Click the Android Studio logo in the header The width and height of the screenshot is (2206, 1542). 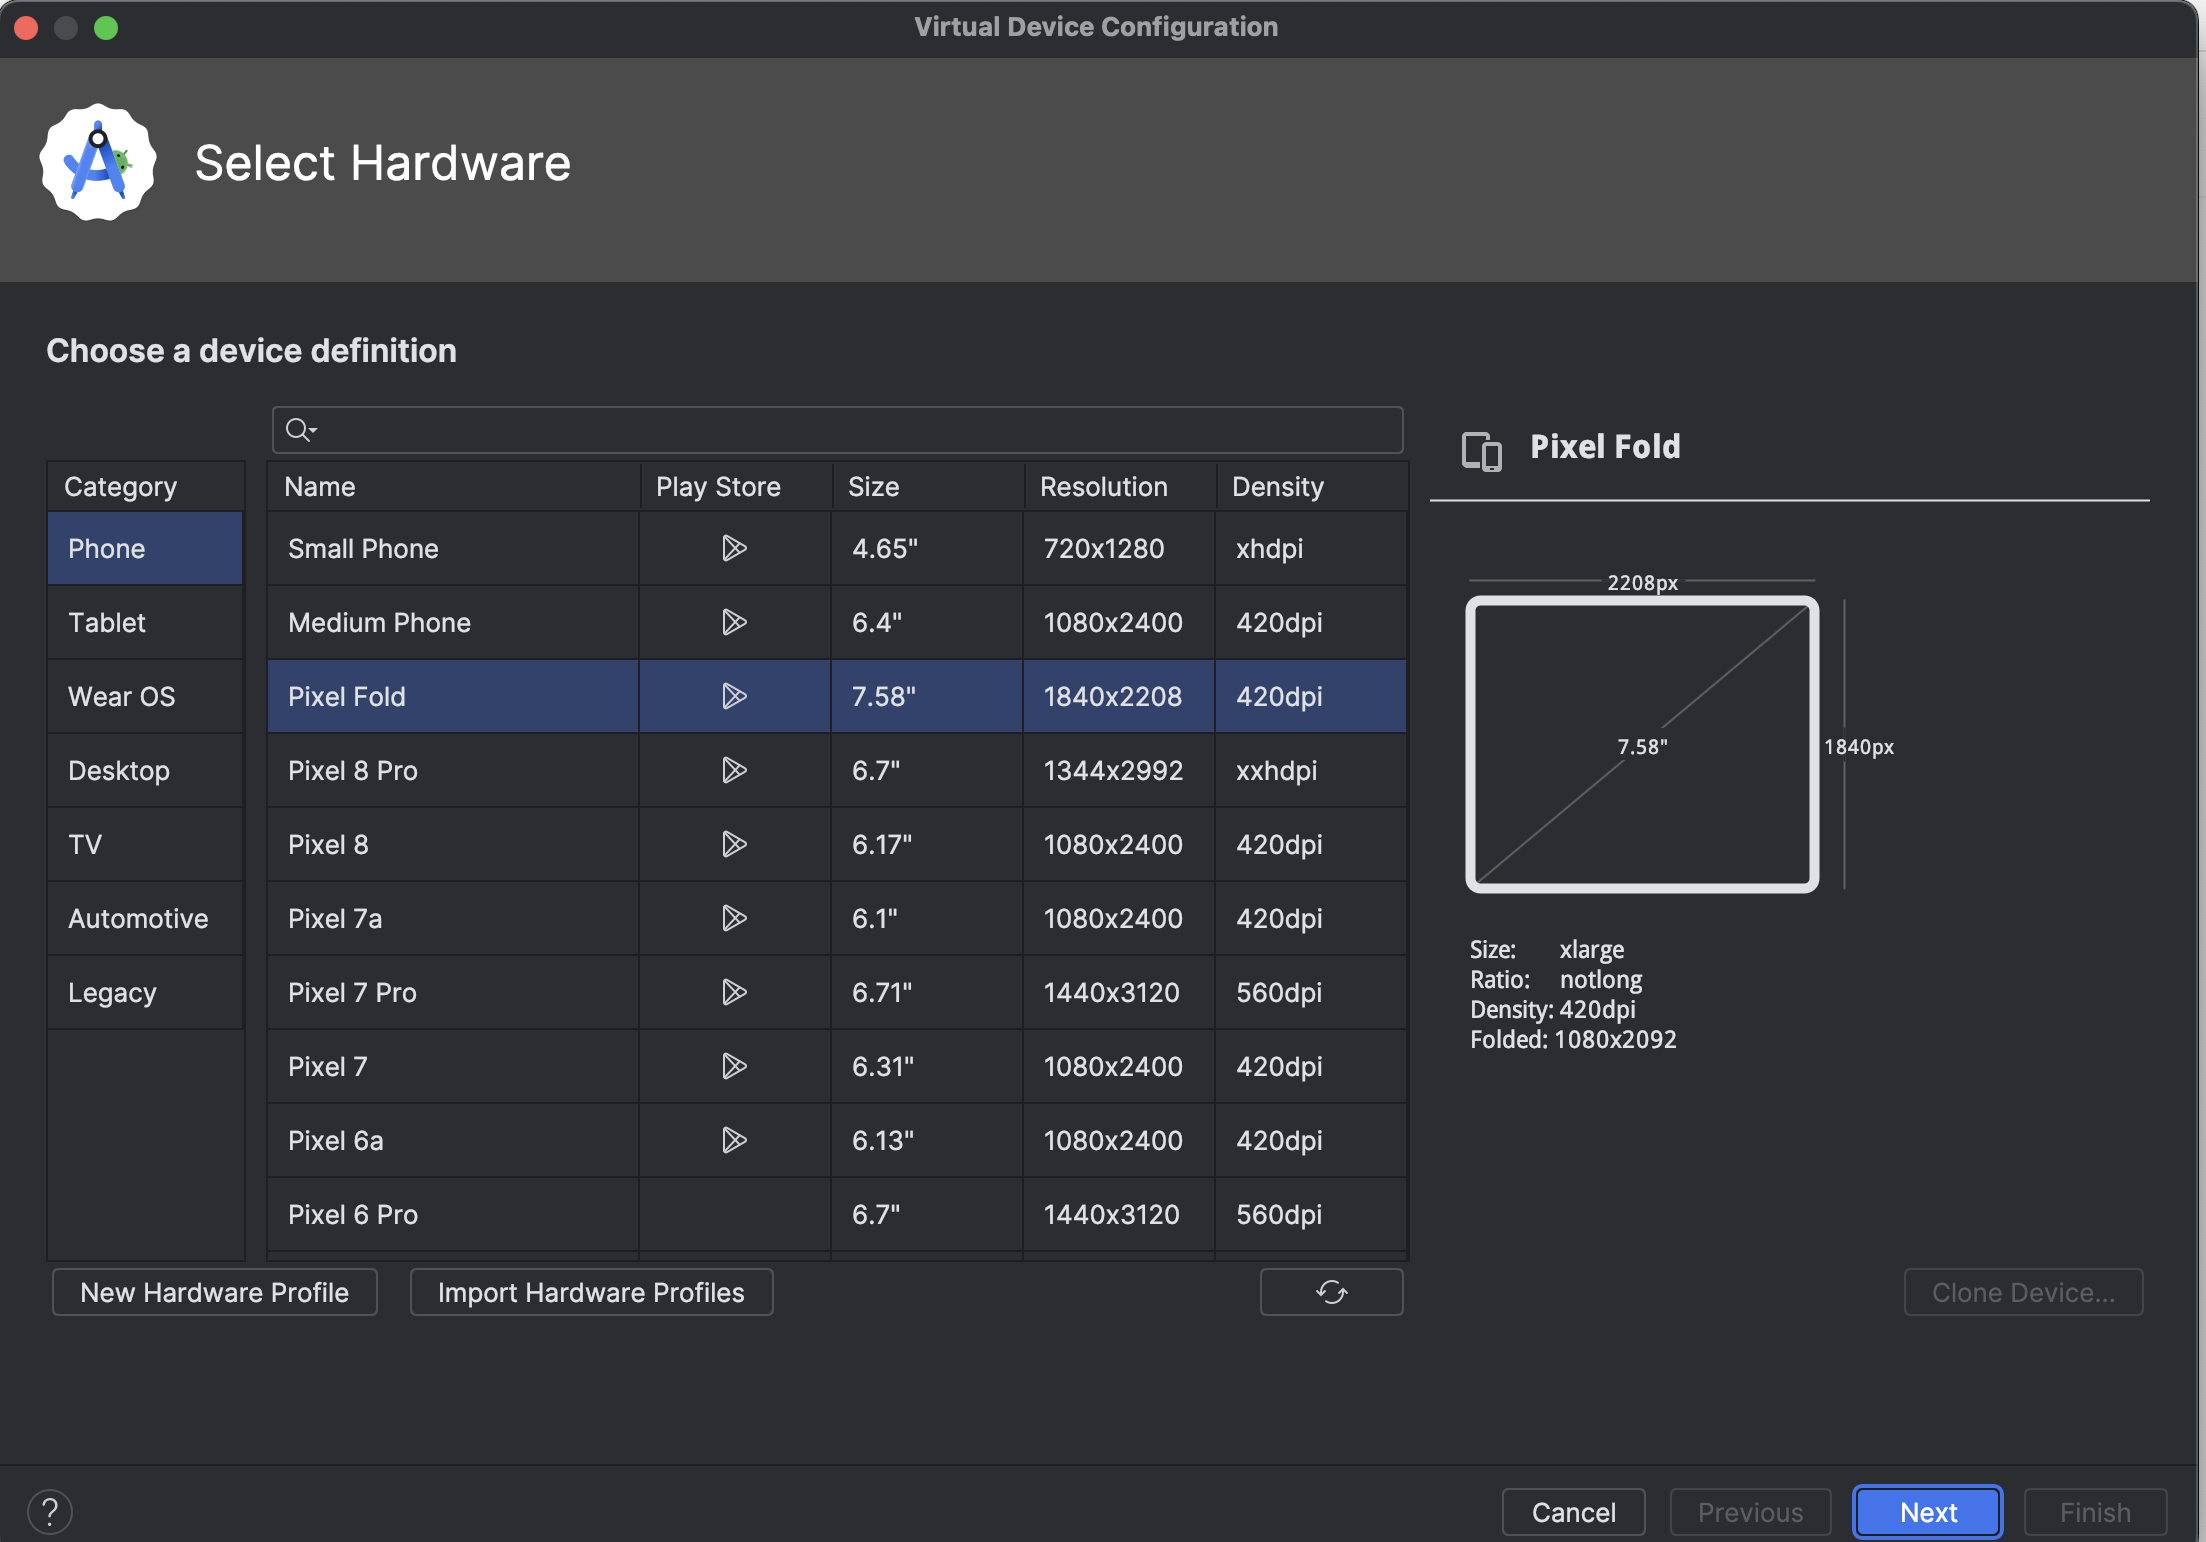coord(98,162)
